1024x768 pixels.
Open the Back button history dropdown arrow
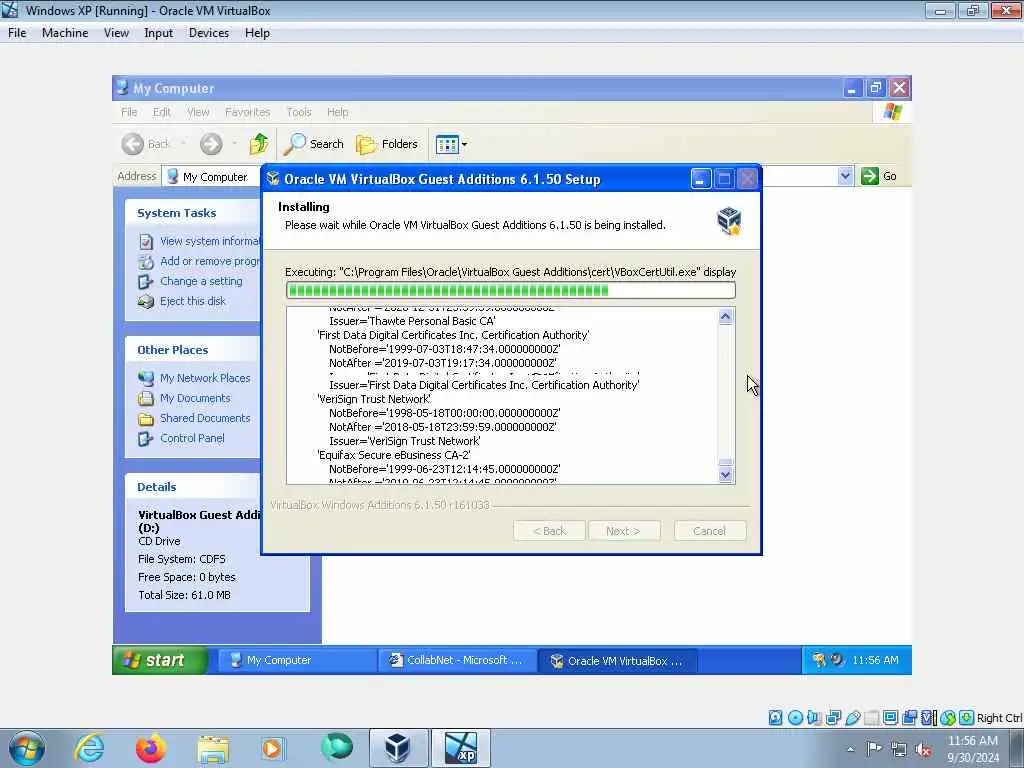[184, 144]
